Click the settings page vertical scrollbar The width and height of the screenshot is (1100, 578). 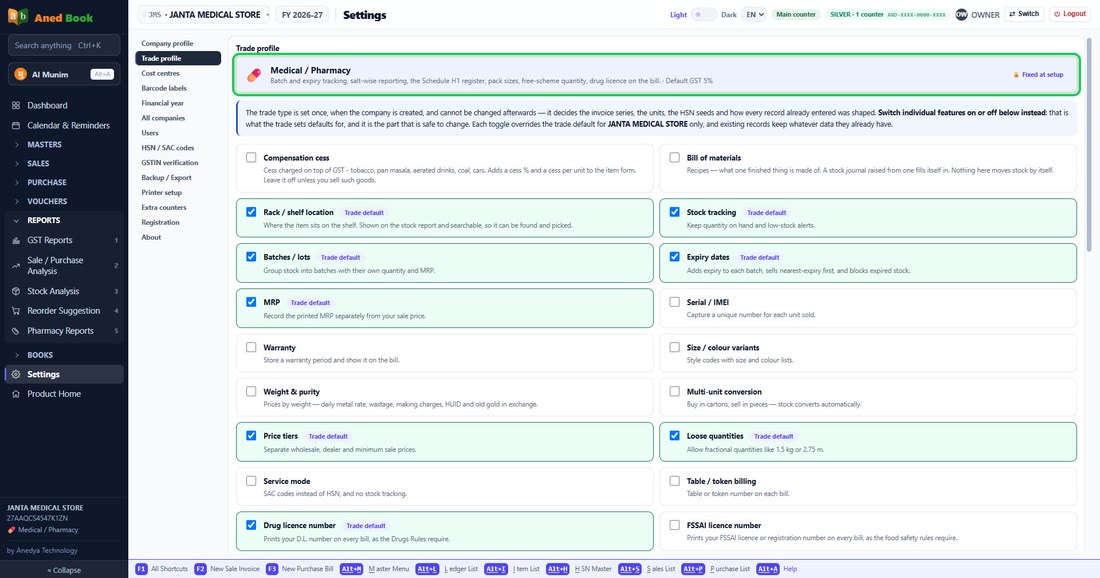(1089, 146)
